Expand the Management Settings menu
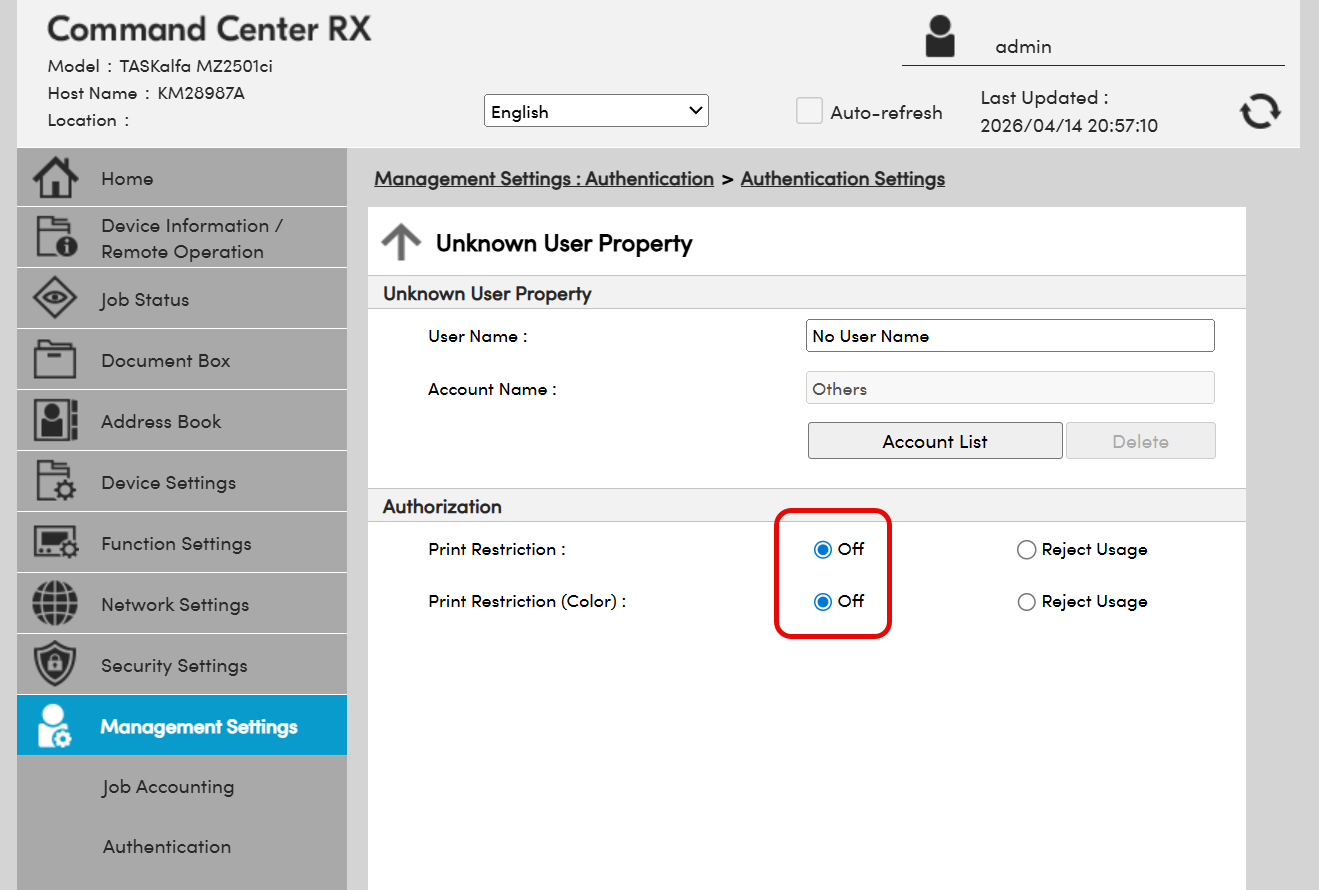 [198, 726]
